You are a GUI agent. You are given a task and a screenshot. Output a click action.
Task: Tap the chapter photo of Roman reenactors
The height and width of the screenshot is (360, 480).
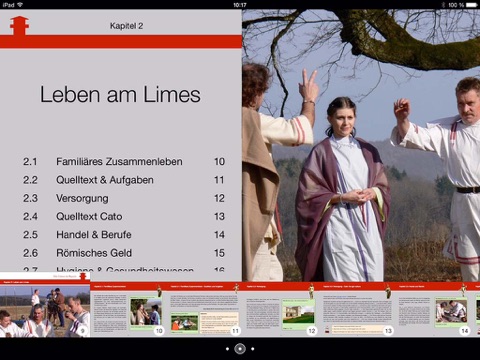pyautogui.click(x=361, y=145)
